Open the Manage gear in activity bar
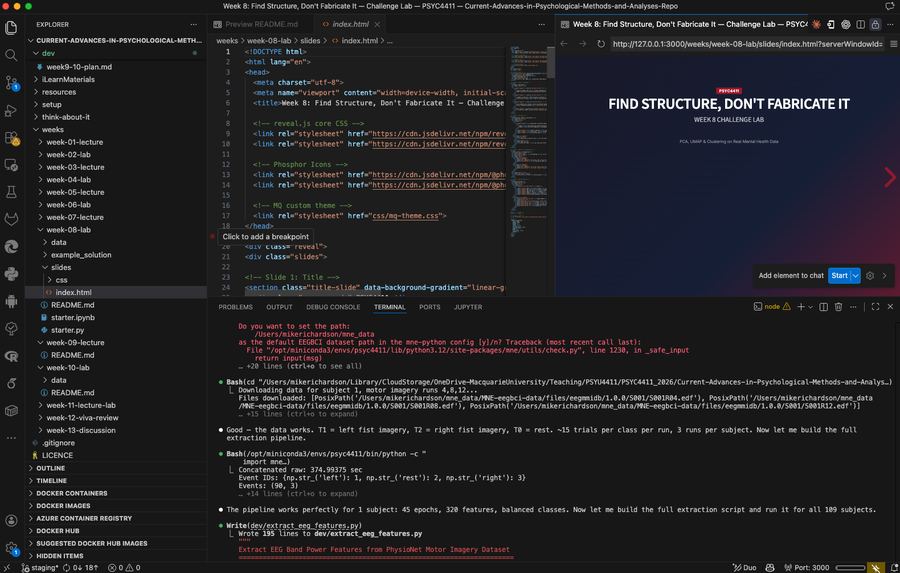Screen dimensions: 900x573 (x=11, y=548)
